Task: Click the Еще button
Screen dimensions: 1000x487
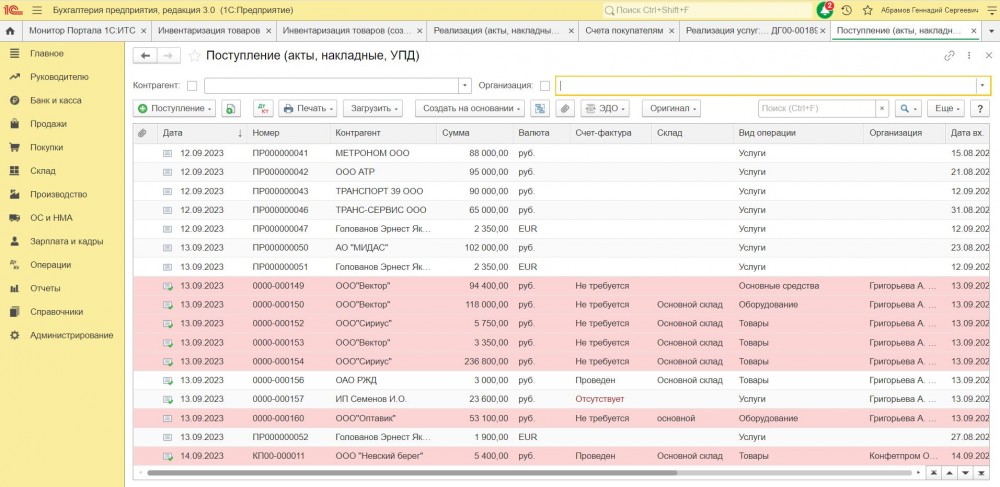Action: [x=946, y=108]
